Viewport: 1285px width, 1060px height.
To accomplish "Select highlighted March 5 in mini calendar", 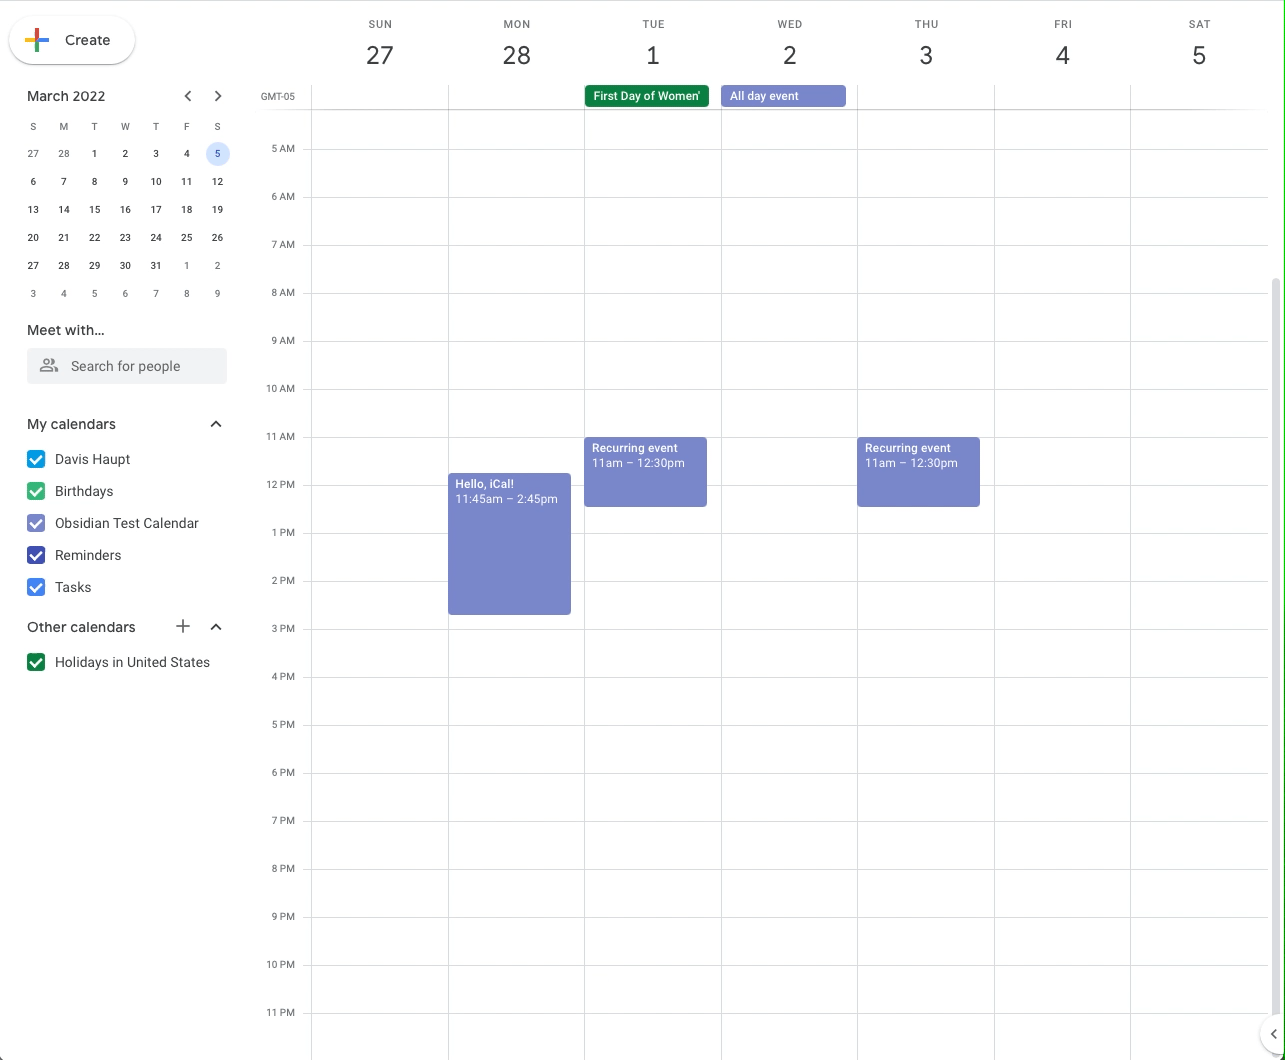I will pos(217,154).
